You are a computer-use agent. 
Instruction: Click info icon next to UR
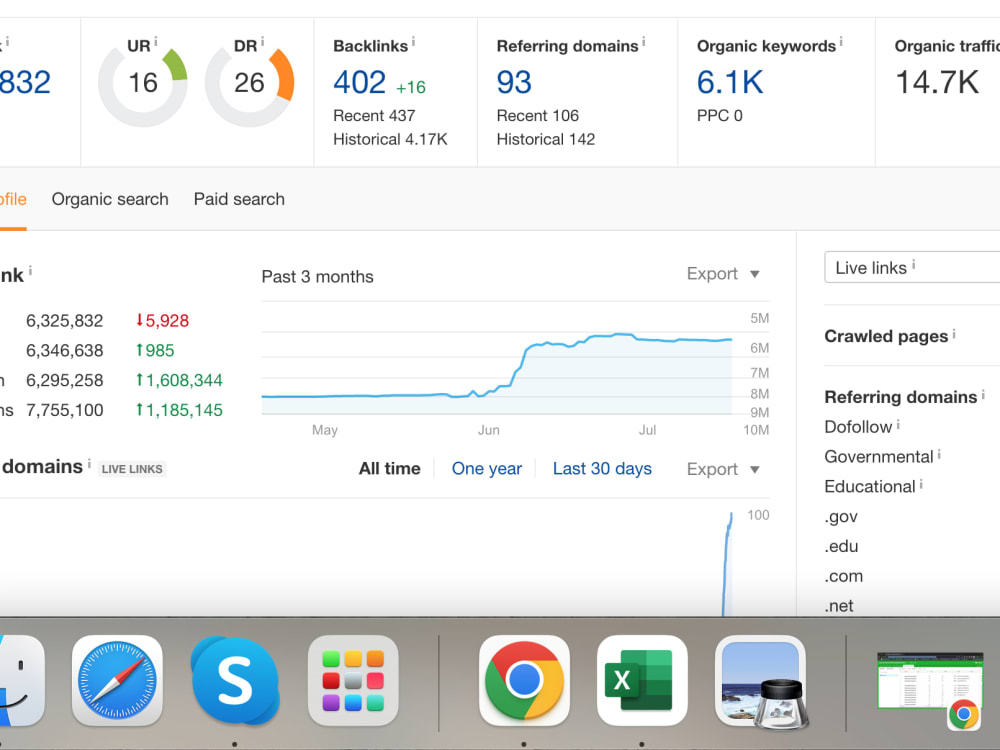156,41
